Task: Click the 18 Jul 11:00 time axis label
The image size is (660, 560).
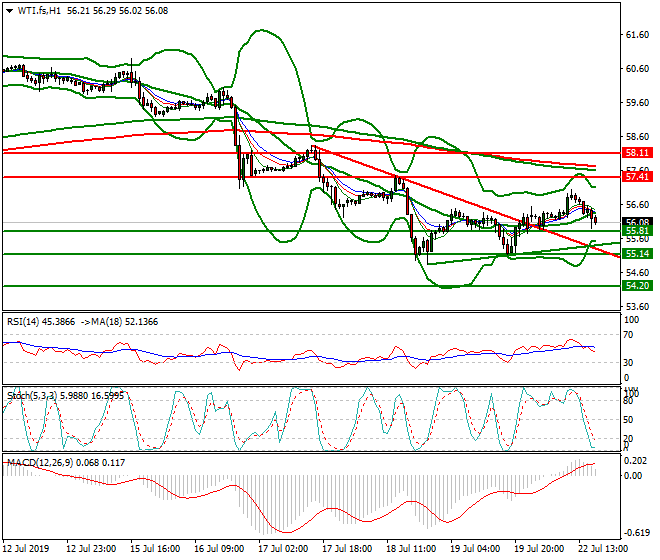Action: coord(411,549)
